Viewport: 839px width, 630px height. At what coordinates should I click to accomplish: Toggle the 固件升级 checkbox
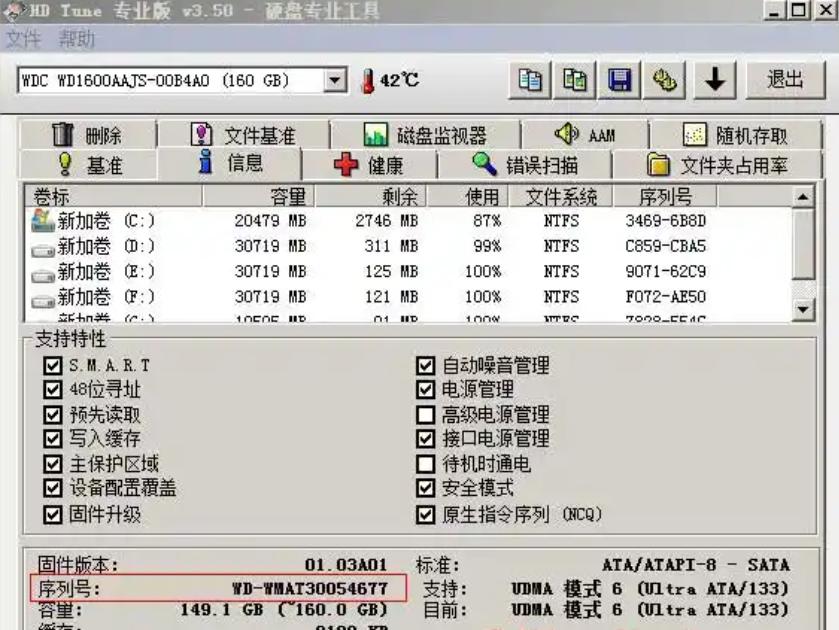[x=52, y=514]
